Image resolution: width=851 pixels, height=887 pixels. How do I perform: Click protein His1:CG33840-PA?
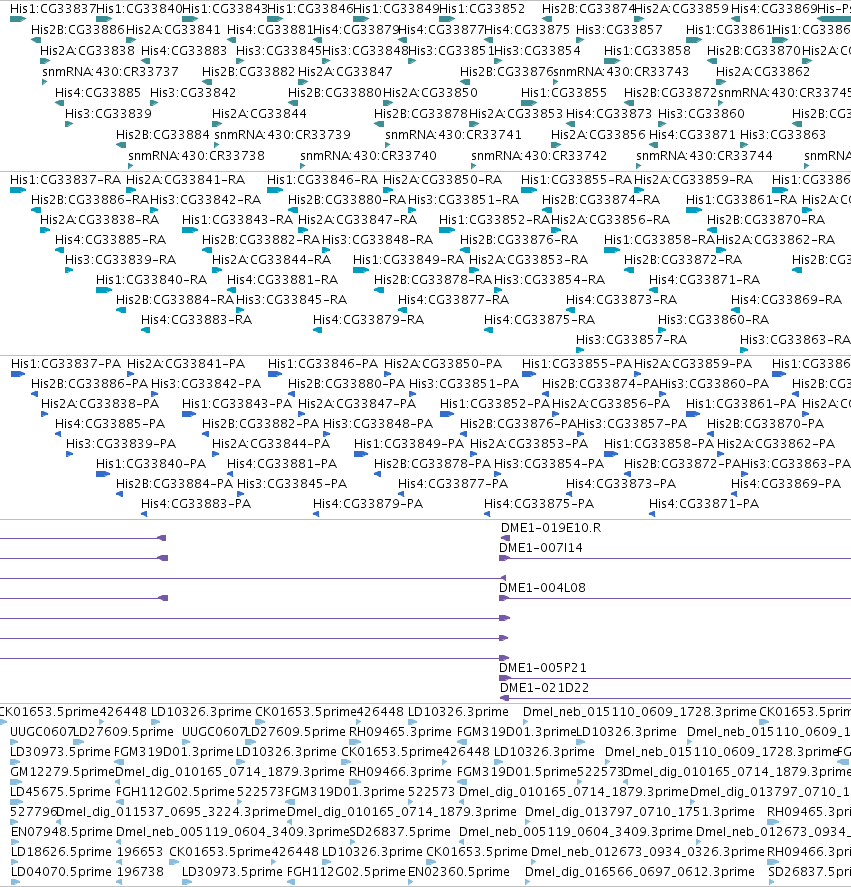pyautogui.click(x=151, y=464)
